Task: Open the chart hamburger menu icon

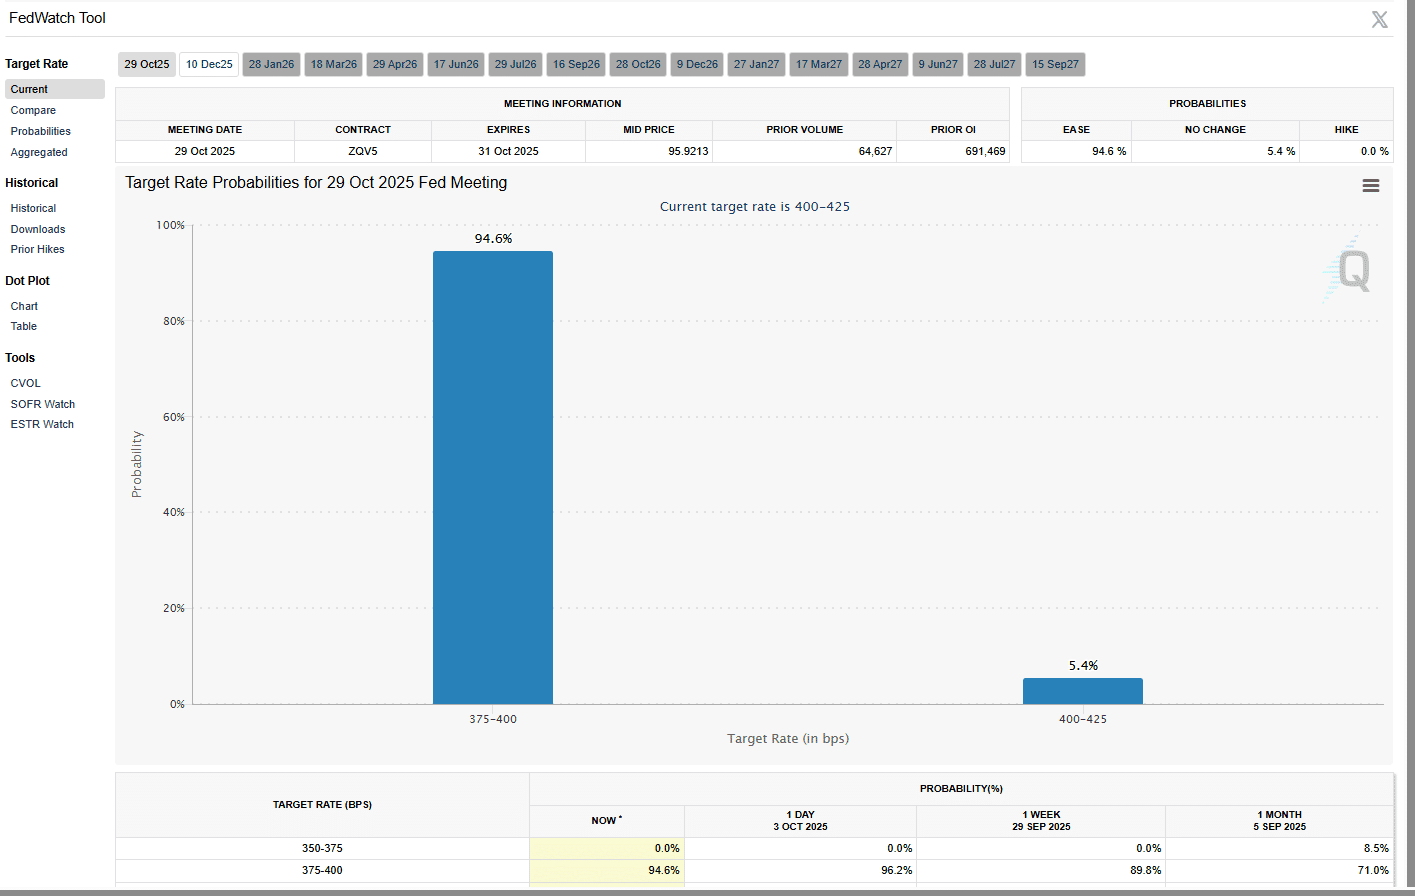Action: click(1370, 186)
